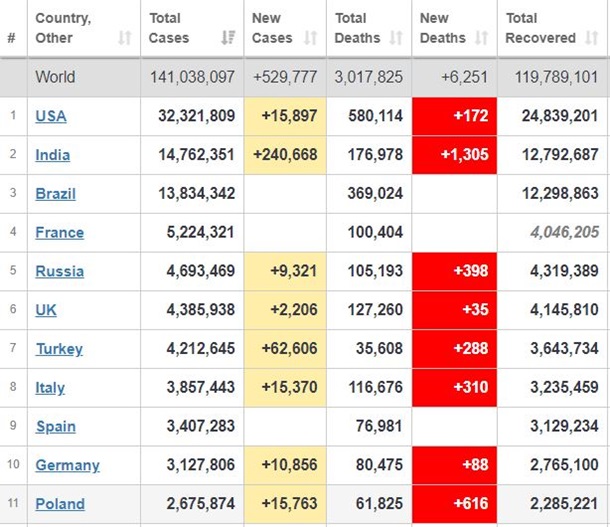Click Turkey's yellow +62,606 new cases cell

pyautogui.click(x=285, y=349)
